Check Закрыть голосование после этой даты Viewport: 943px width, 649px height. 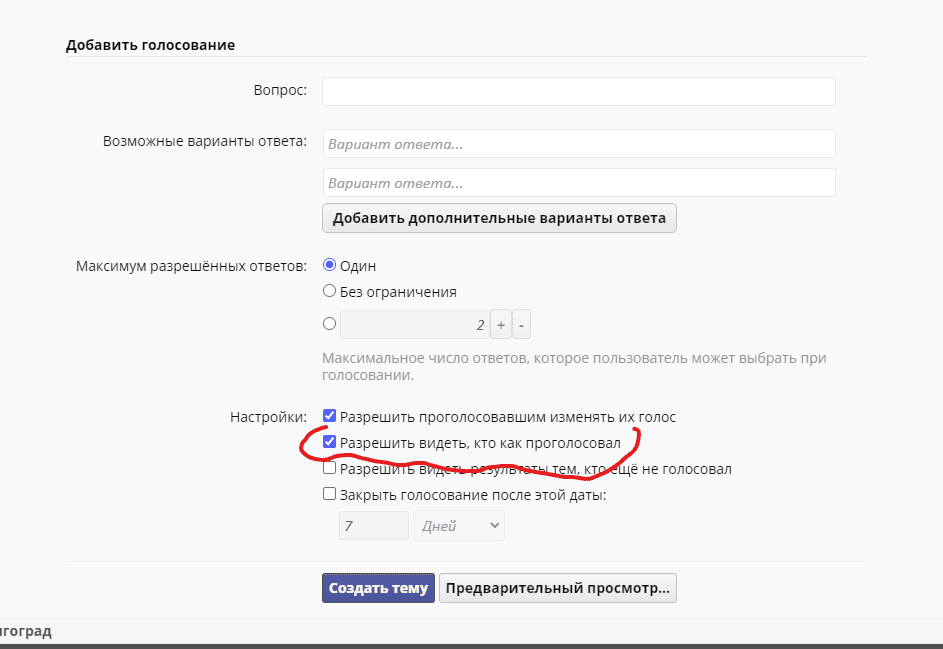(x=329, y=494)
